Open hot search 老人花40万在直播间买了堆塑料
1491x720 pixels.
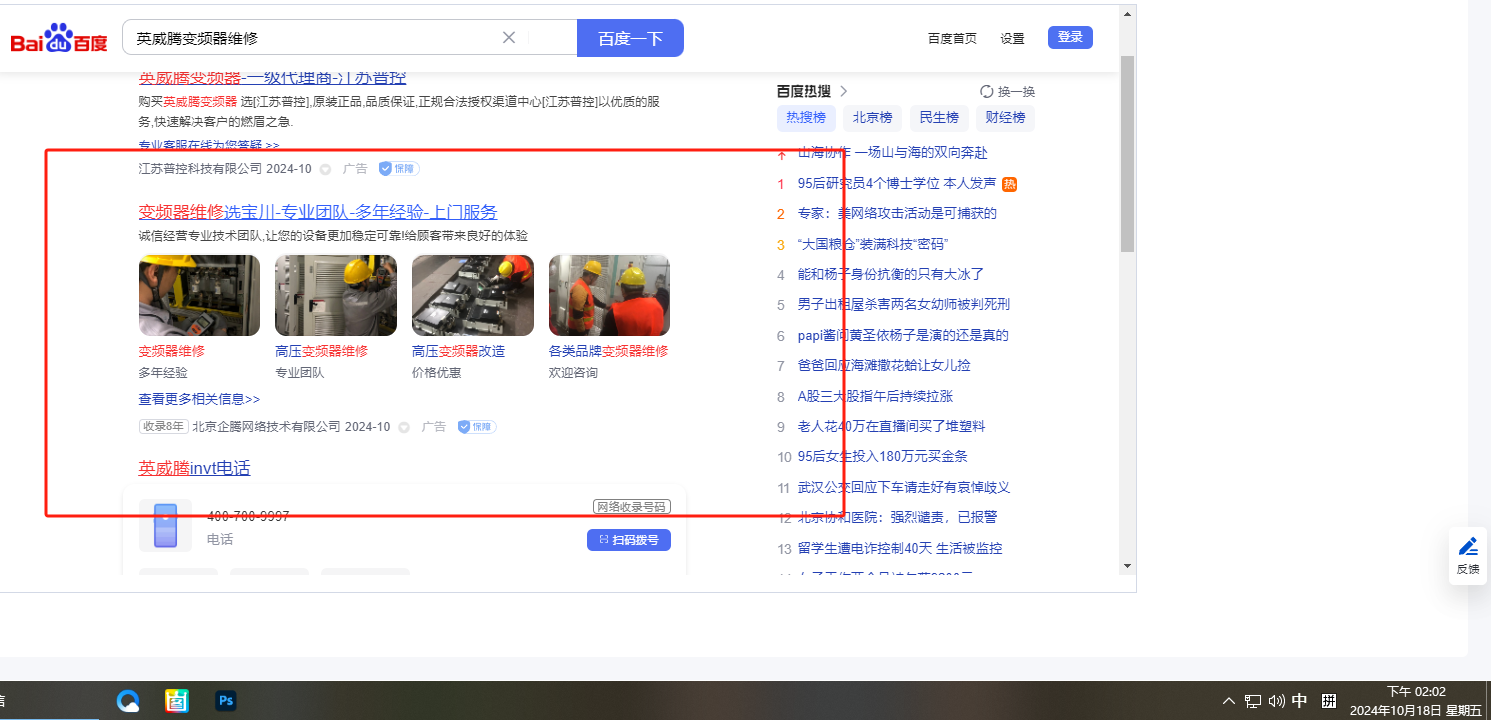(891, 426)
